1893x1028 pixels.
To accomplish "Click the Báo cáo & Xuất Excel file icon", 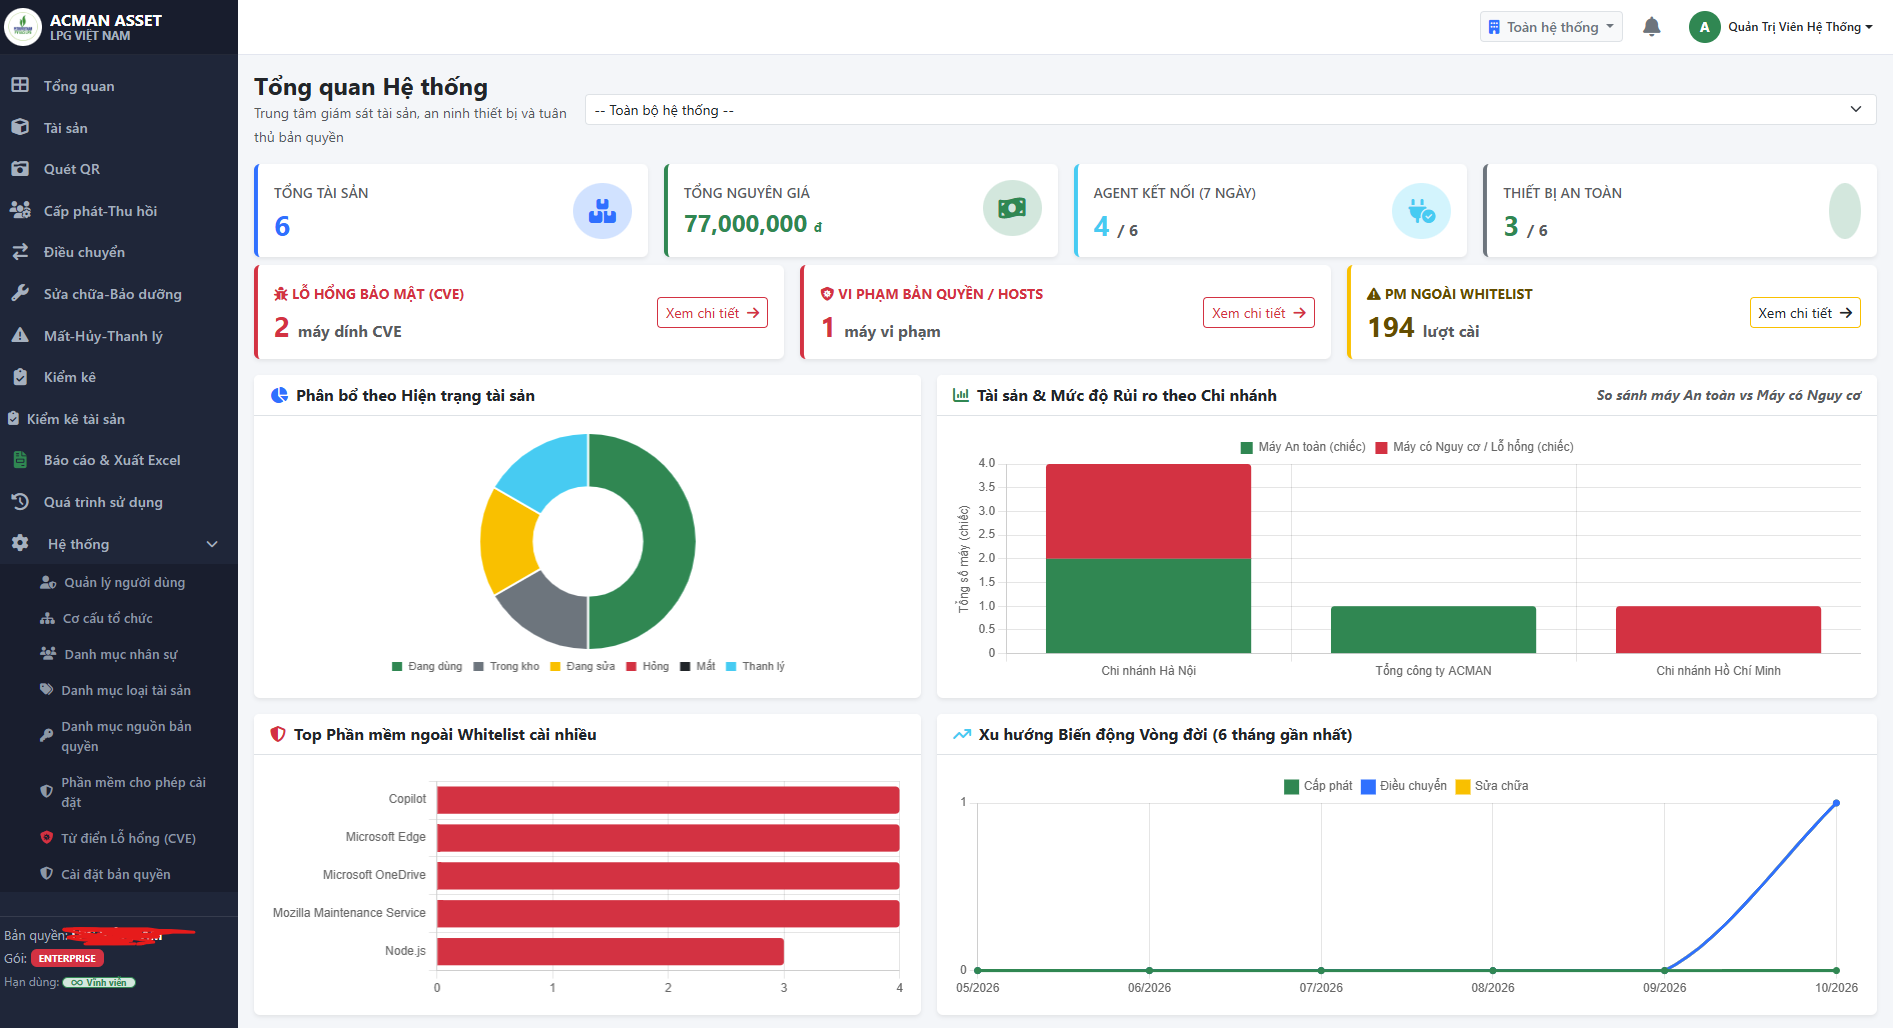I will pyautogui.click(x=20, y=460).
